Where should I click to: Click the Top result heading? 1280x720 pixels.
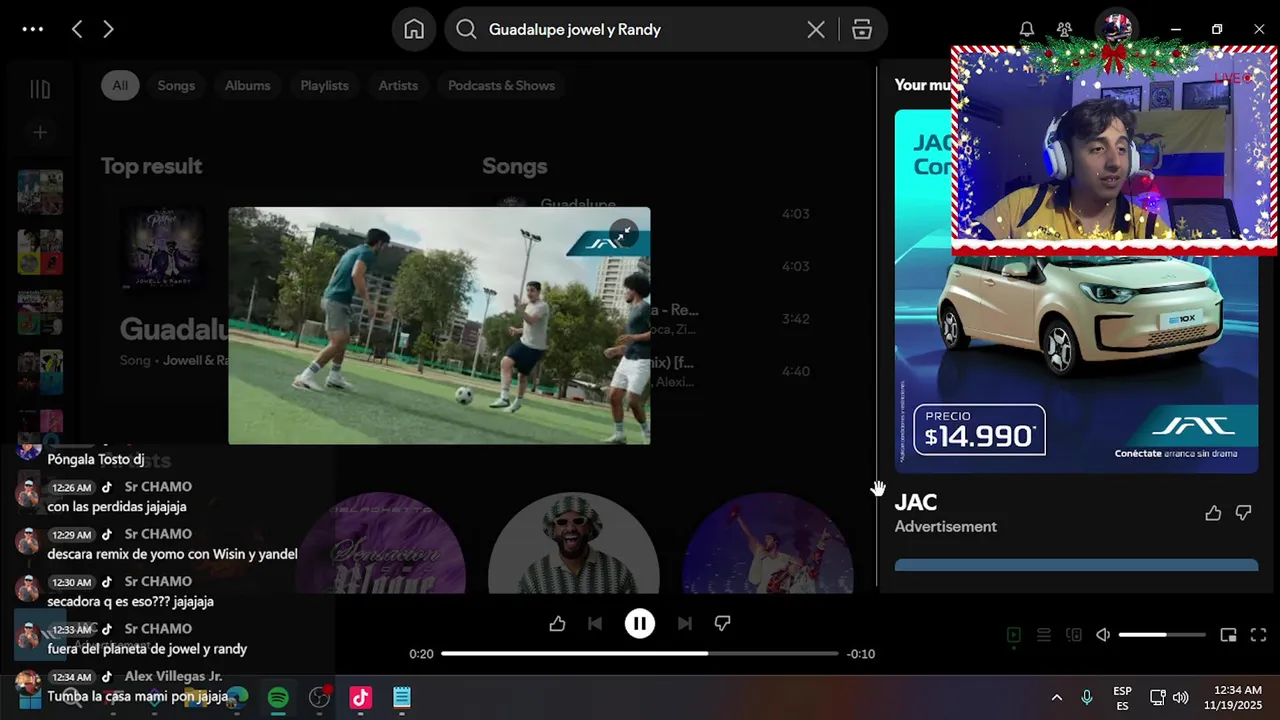tap(151, 166)
